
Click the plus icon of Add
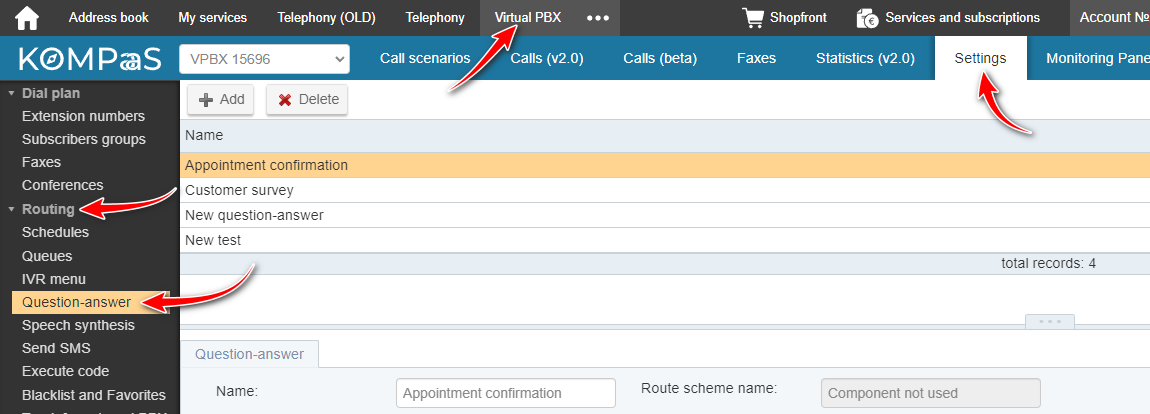click(207, 100)
